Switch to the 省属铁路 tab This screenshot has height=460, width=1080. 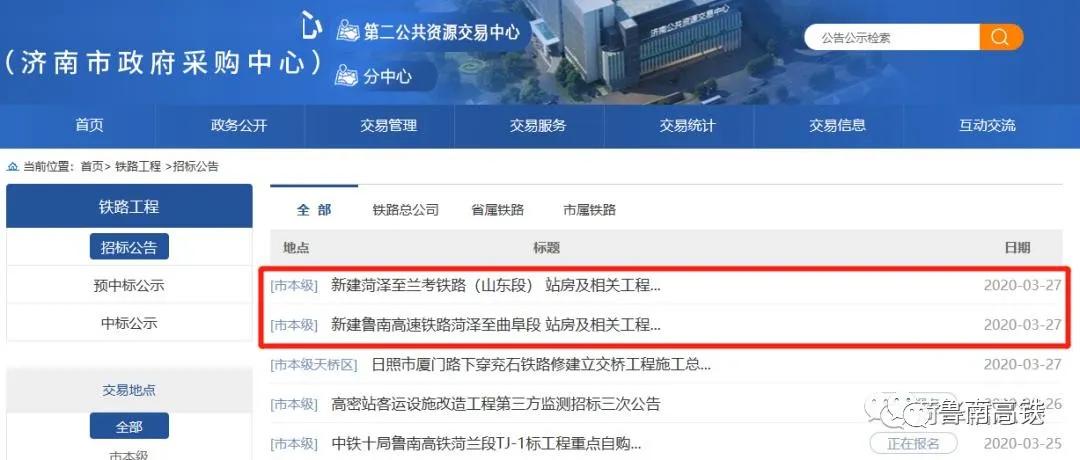tap(498, 210)
